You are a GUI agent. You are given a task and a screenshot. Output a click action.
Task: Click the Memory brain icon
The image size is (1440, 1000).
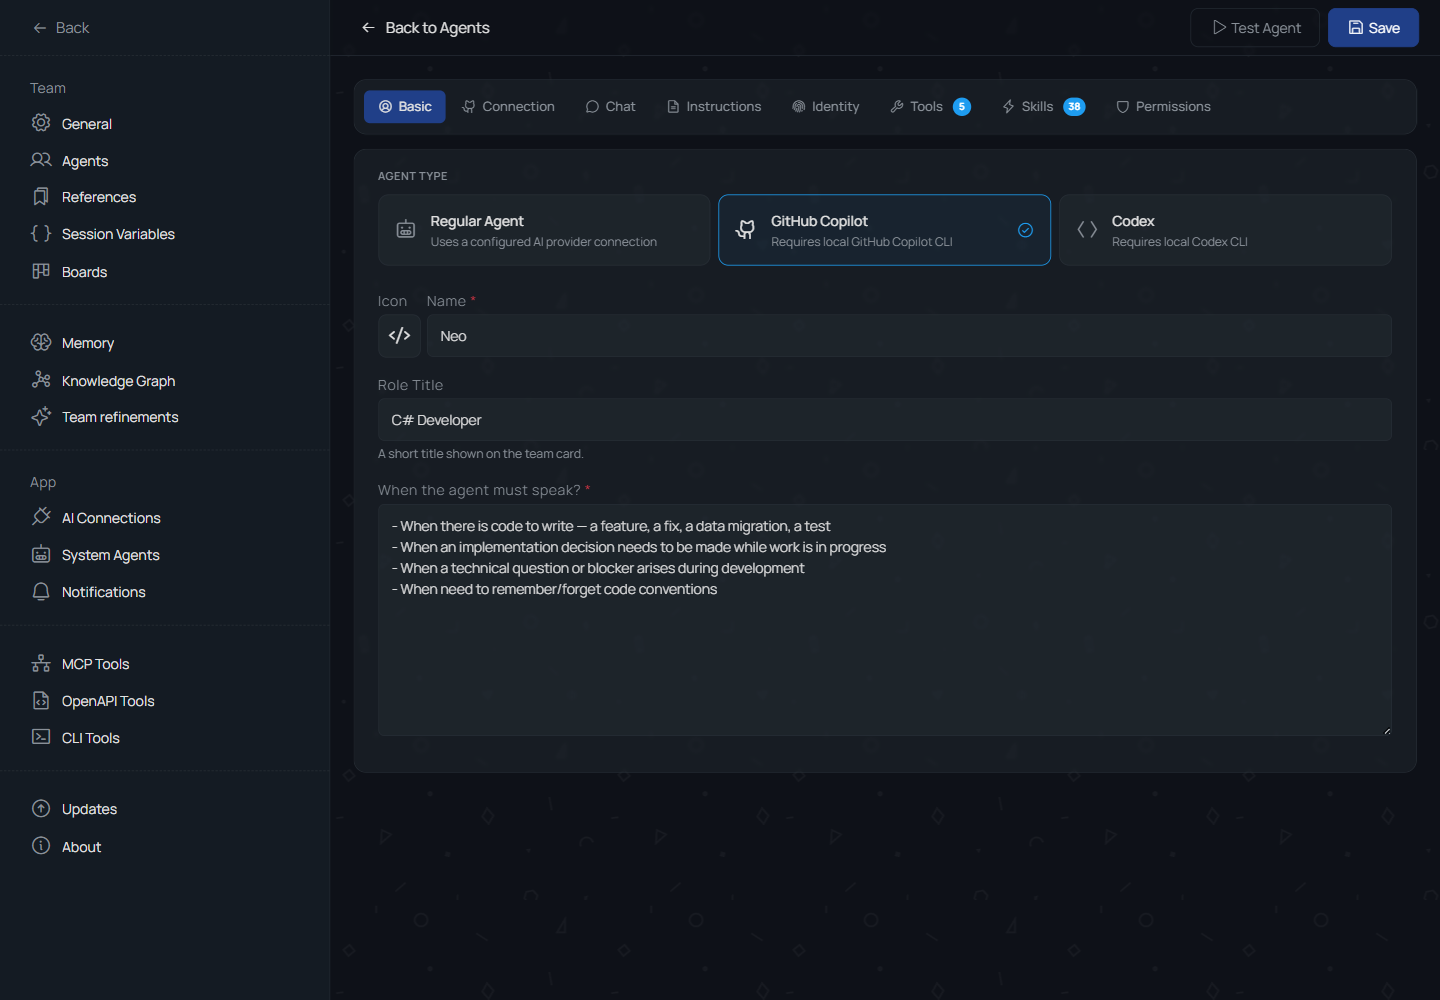pyautogui.click(x=41, y=342)
